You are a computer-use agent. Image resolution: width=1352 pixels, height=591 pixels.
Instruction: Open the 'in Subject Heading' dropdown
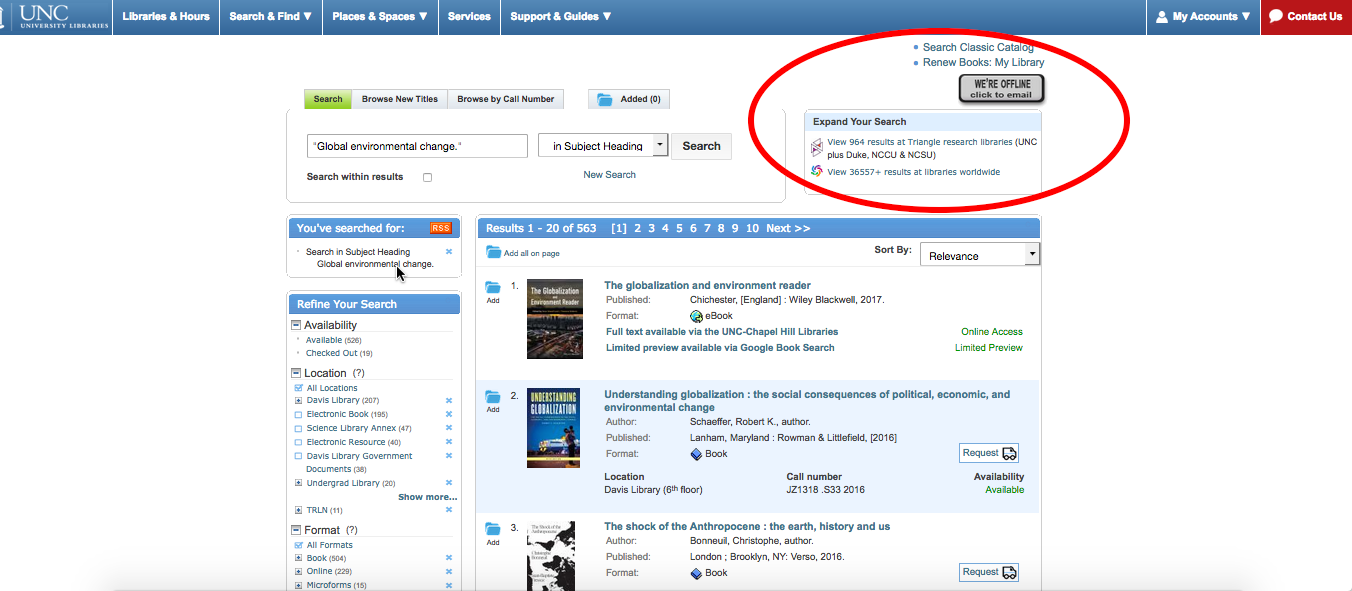coord(602,146)
